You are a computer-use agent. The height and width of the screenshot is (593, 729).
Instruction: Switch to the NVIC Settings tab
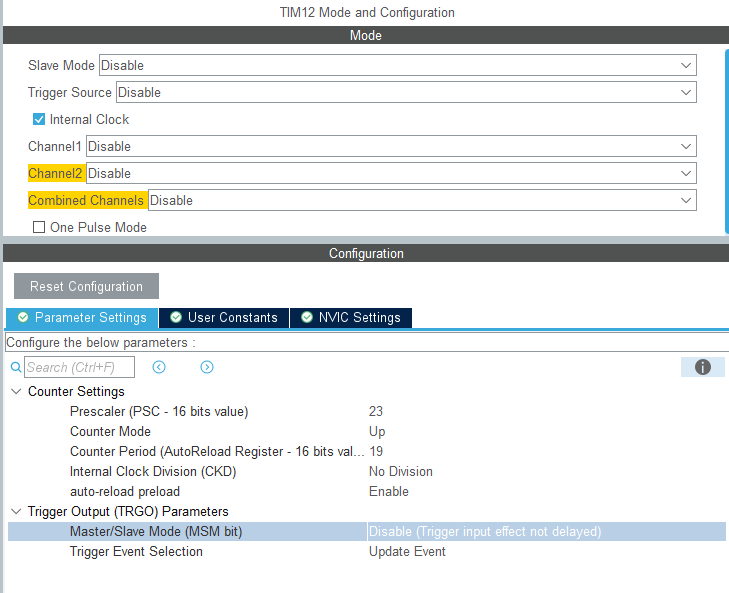(351, 318)
